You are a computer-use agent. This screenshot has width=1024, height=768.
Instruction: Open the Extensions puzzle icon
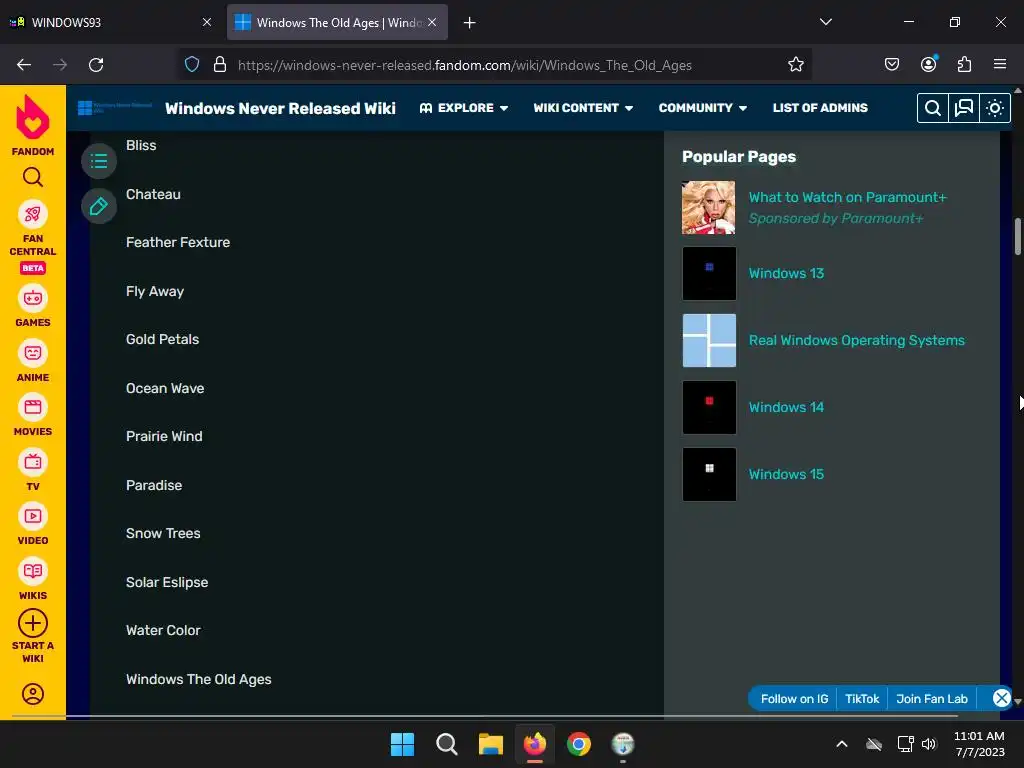tap(964, 65)
